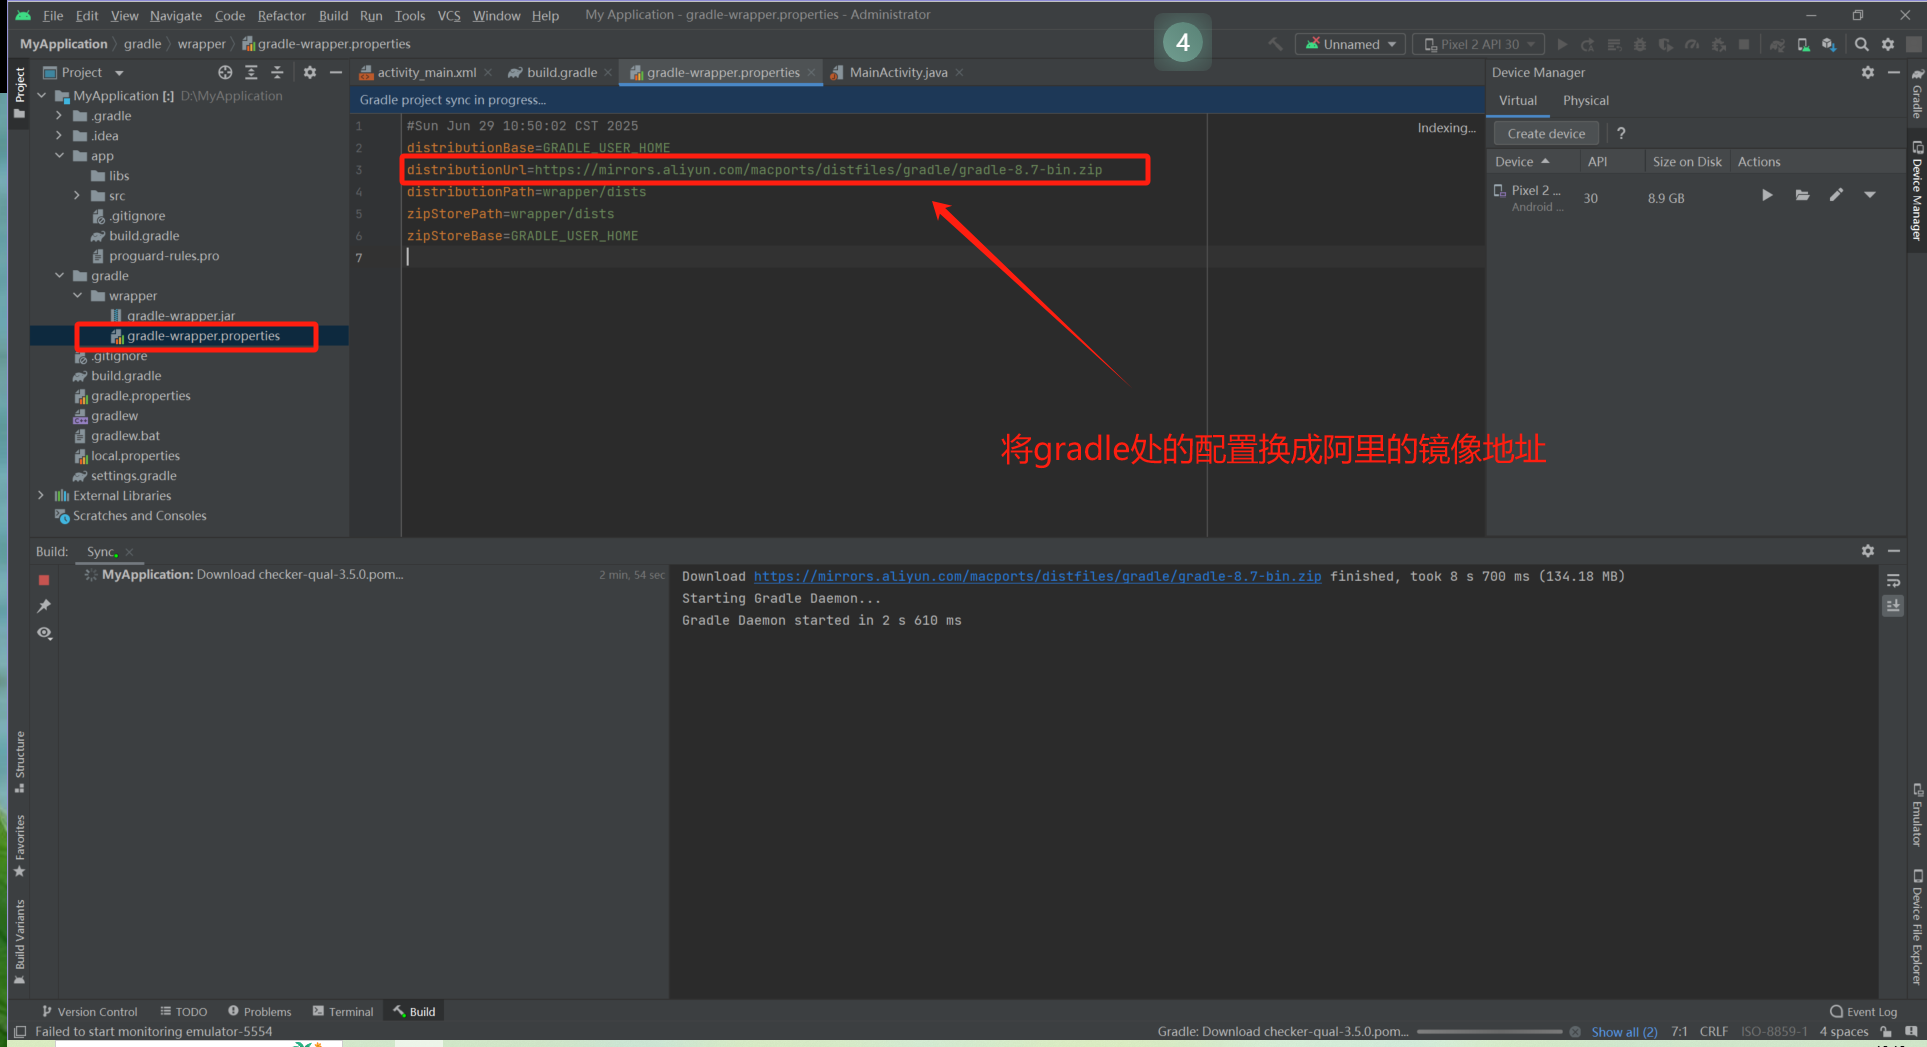
Task: Click the Stop square icon in main toolbar
Action: click(x=1744, y=44)
